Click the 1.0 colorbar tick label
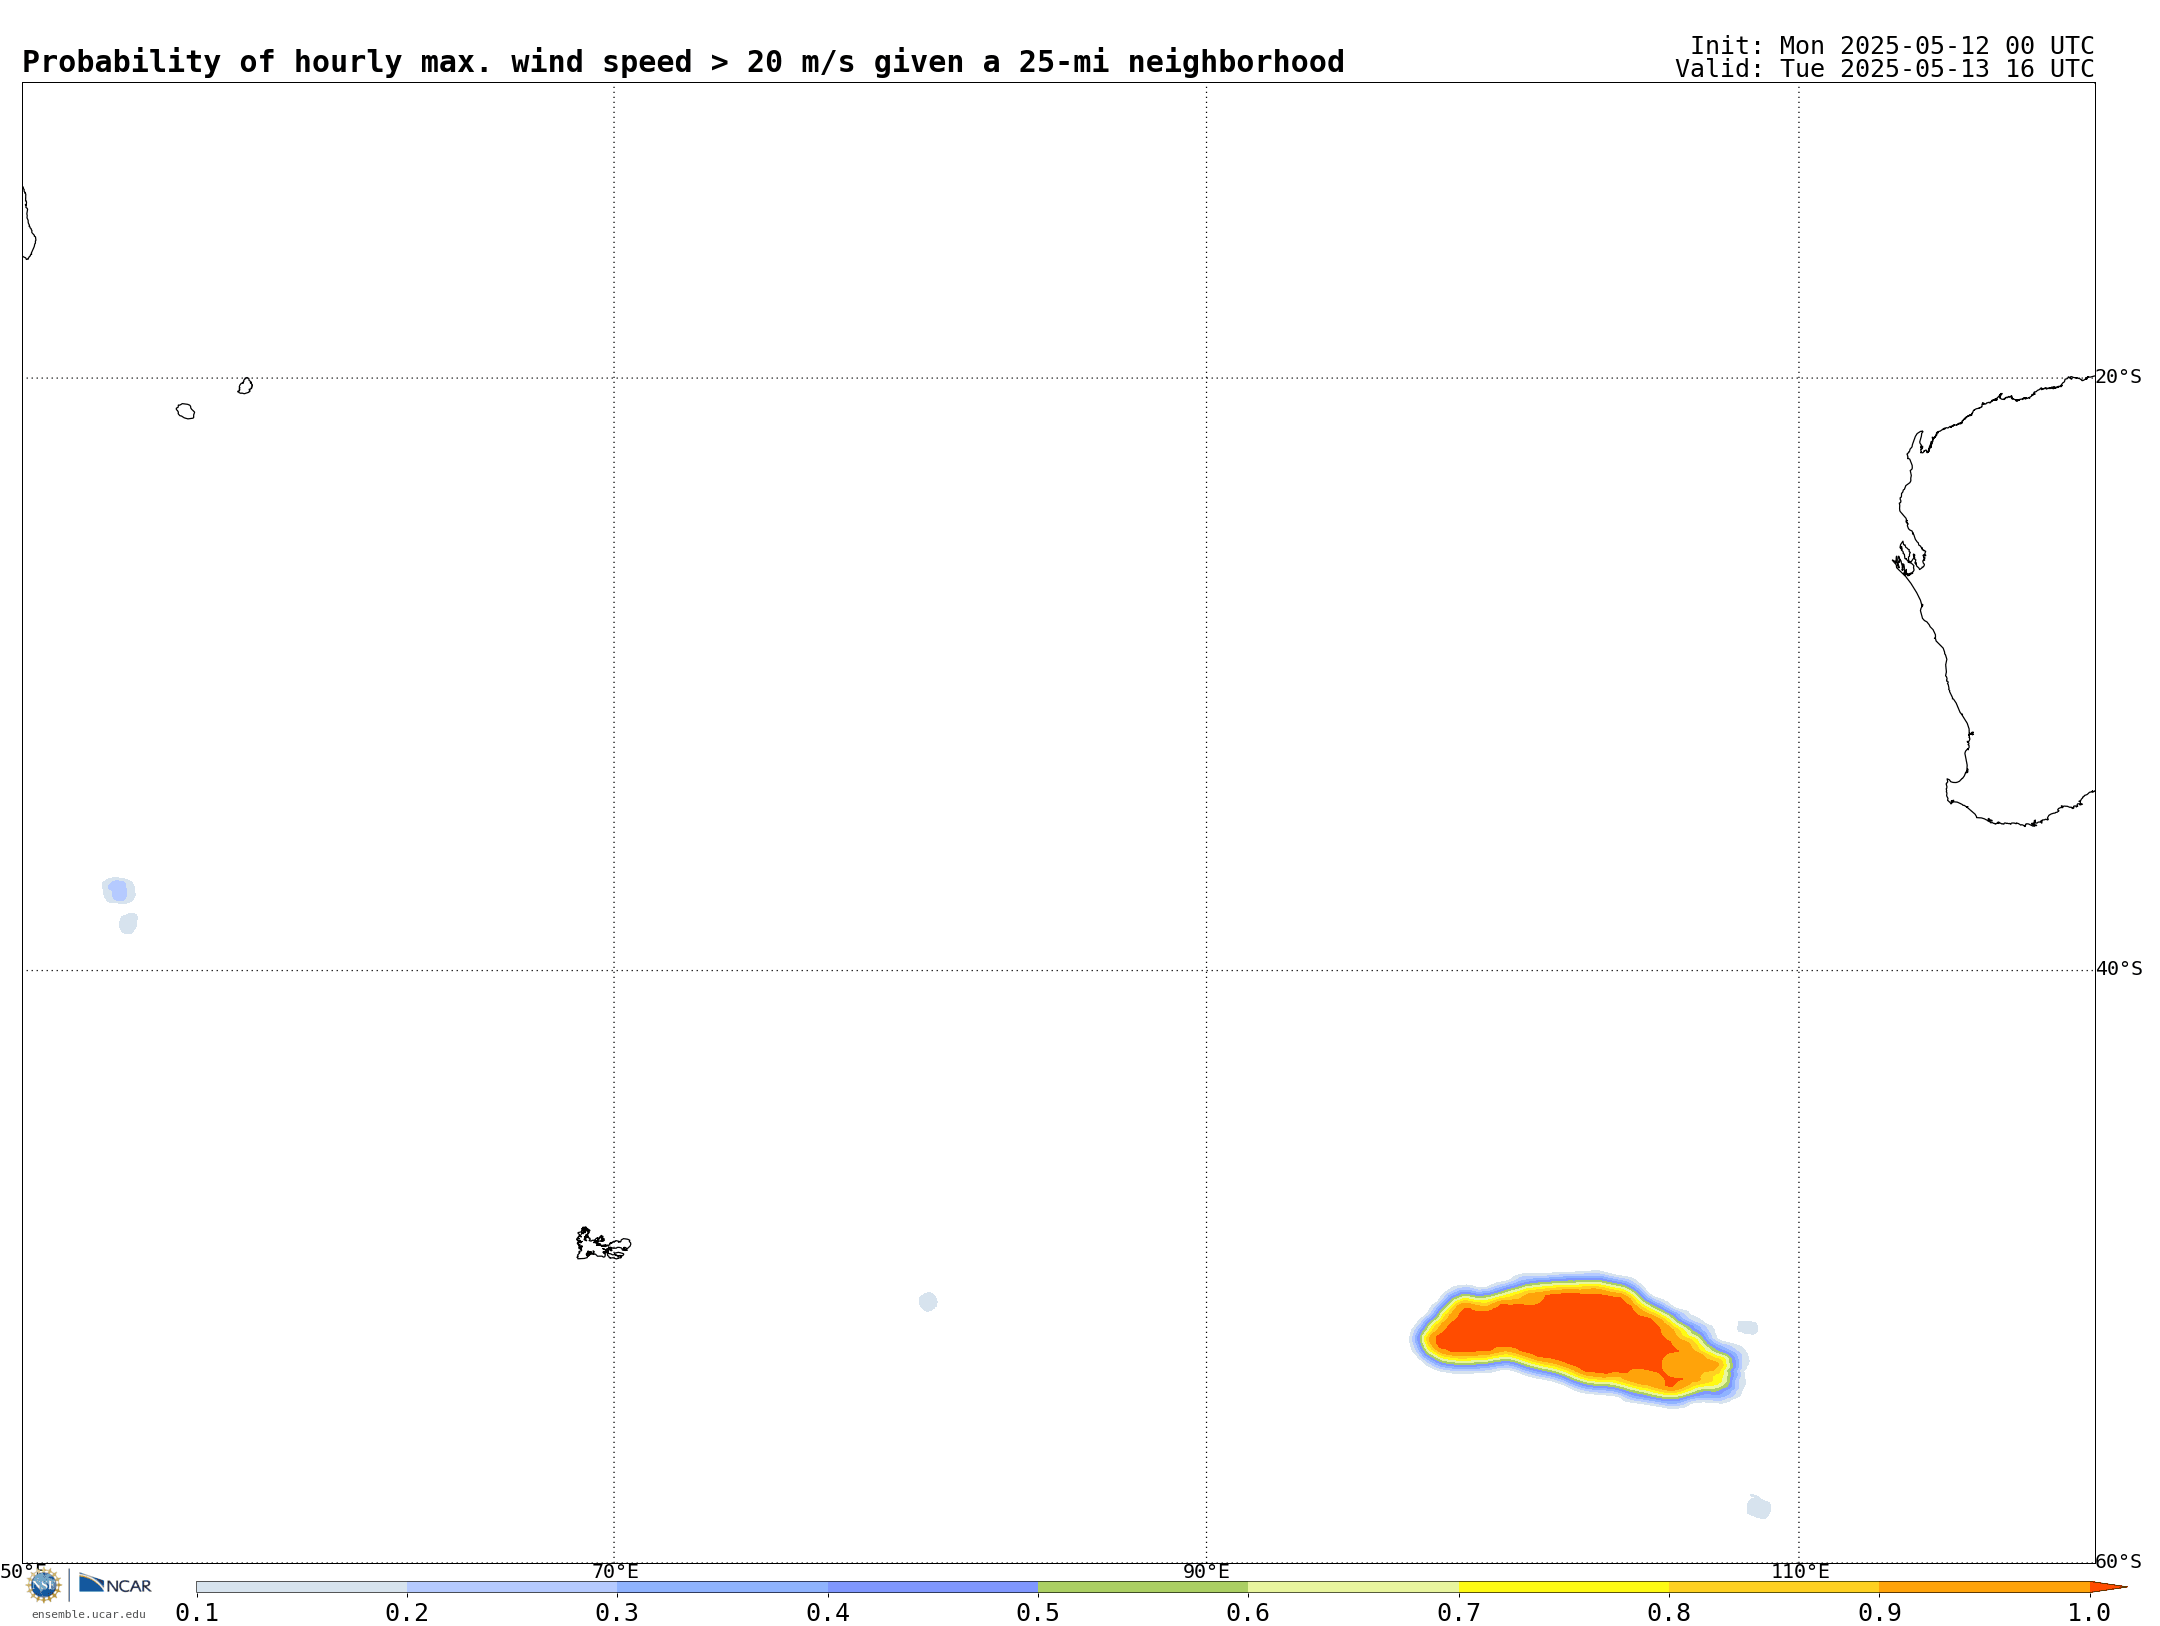 (2089, 1612)
